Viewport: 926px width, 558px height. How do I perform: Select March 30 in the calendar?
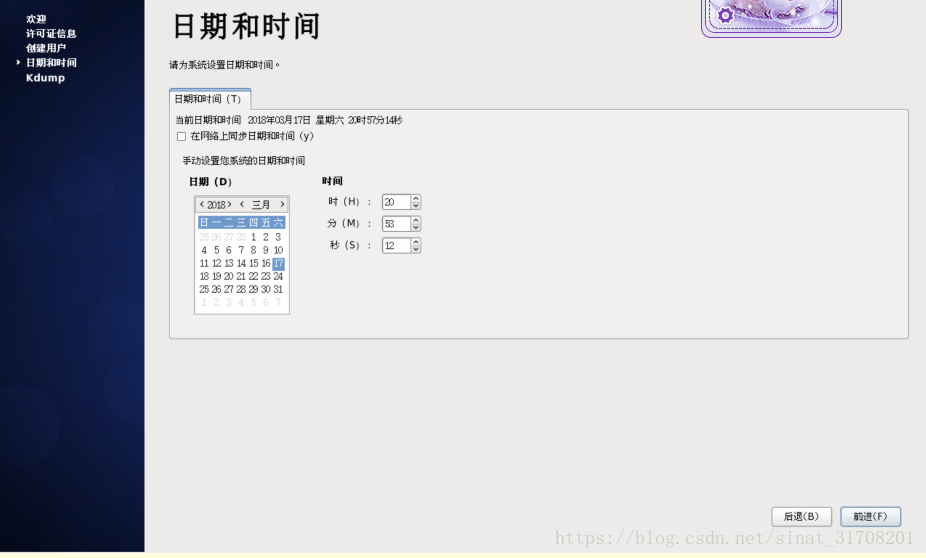click(266, 289)
